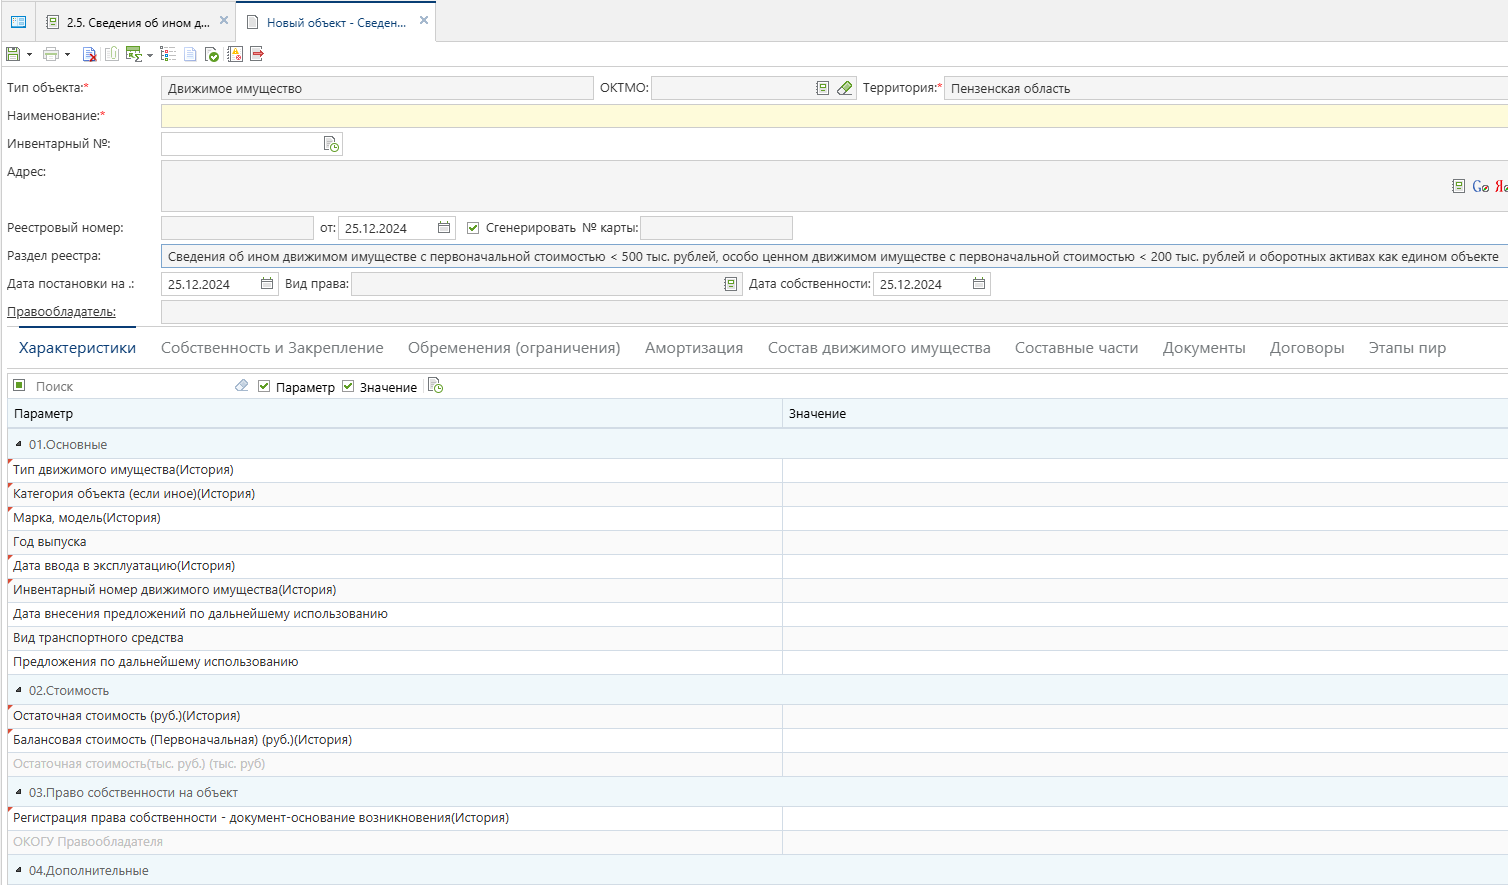Collapse the 03.Право собственности на объект group
Image resolution: width=1508 pixels, height=885 pixels.
[x=19, y=792]
